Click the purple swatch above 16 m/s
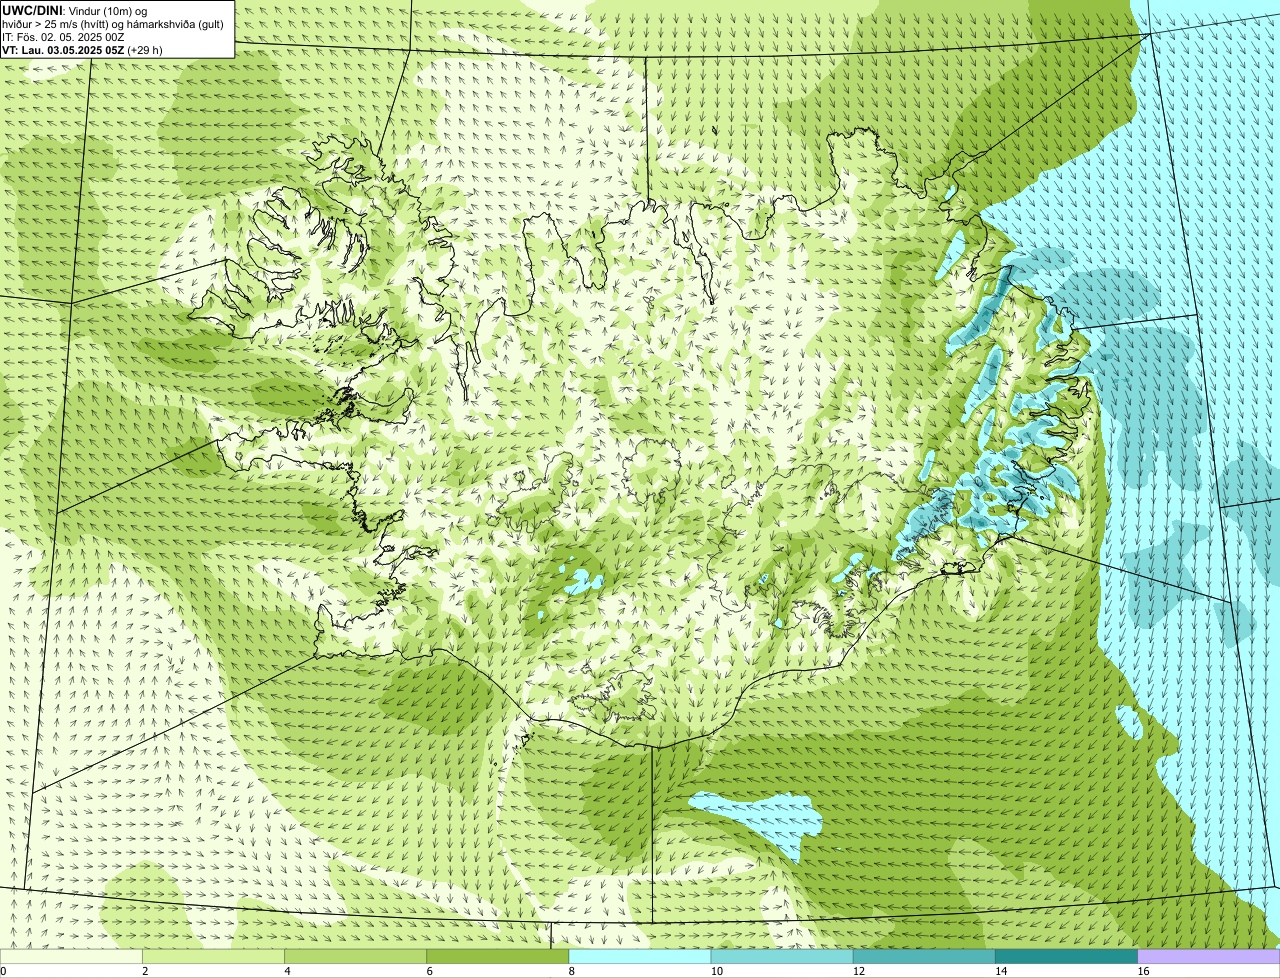 pyautogui.click(x=1208, y=957)
